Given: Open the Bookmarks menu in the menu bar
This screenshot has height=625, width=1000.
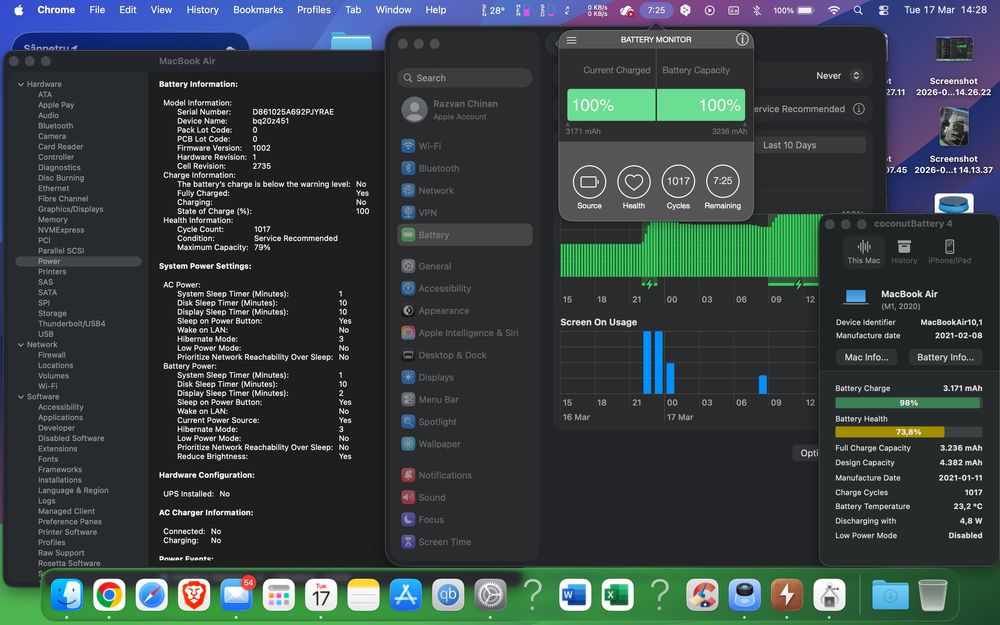Looking at the screenshot, I should [258, 10].
